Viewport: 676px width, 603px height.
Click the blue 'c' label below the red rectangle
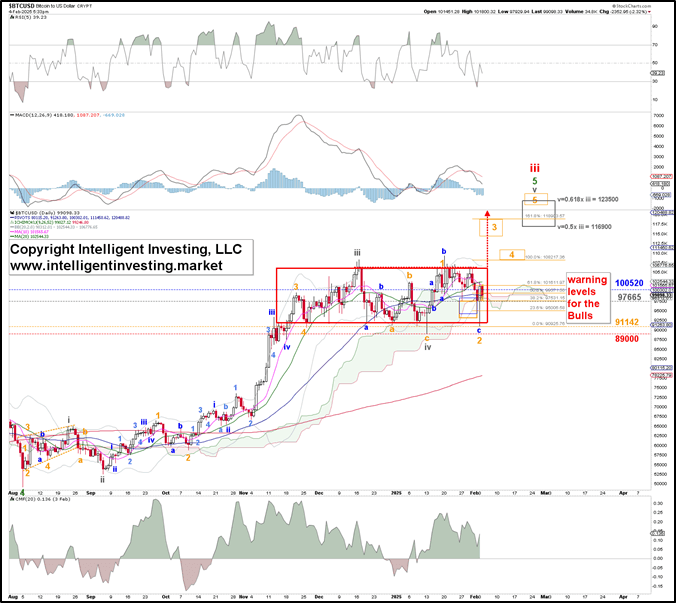479,331
